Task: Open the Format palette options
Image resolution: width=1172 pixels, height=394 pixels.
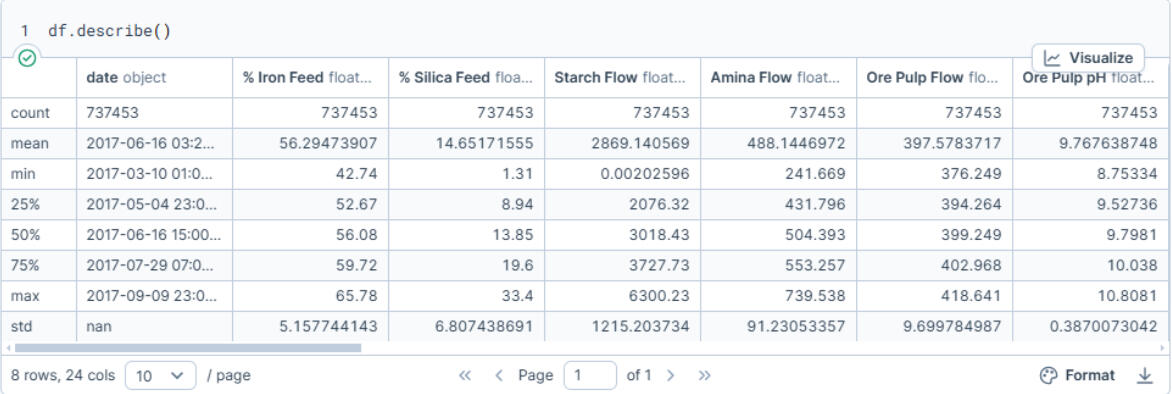Action: pos(1078,375)
